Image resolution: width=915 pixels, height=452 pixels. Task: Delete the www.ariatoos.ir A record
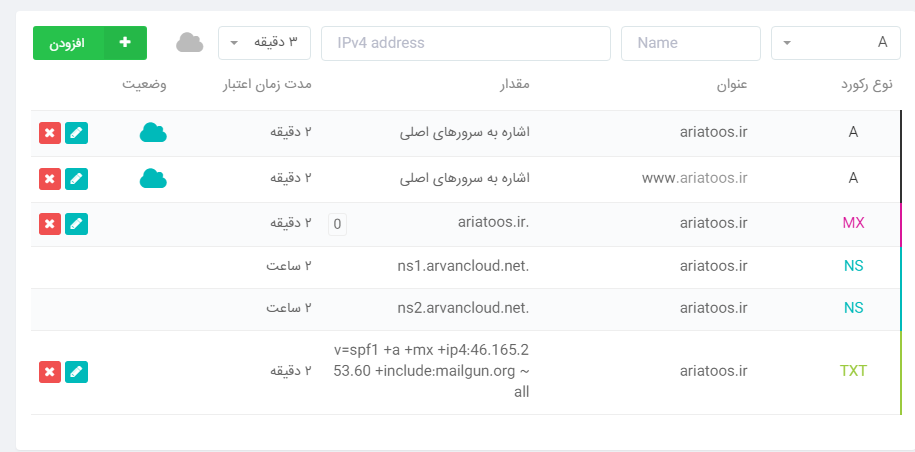point(50,179)
